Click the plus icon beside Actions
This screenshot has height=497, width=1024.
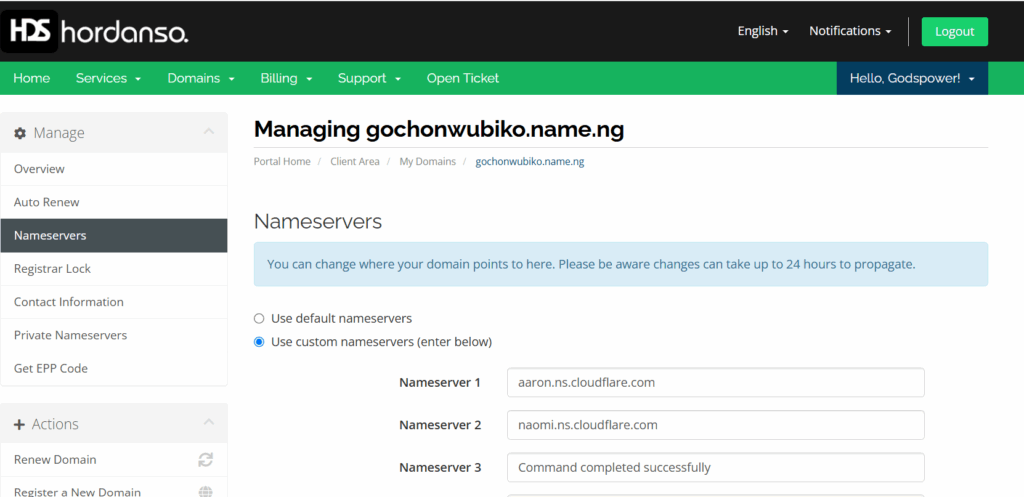pos(20,424)
